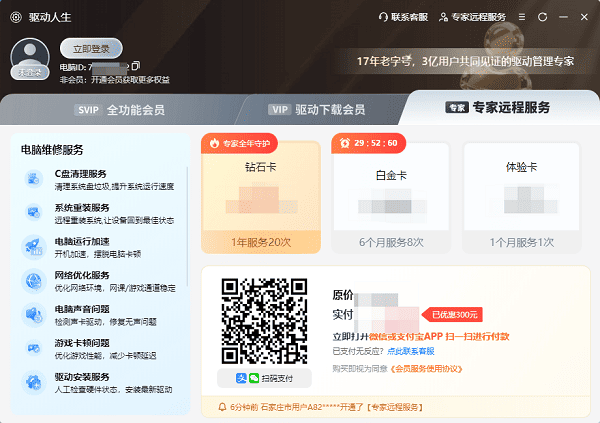Click the 驱动人生 gear logo icon

click(x=16, y=17)
